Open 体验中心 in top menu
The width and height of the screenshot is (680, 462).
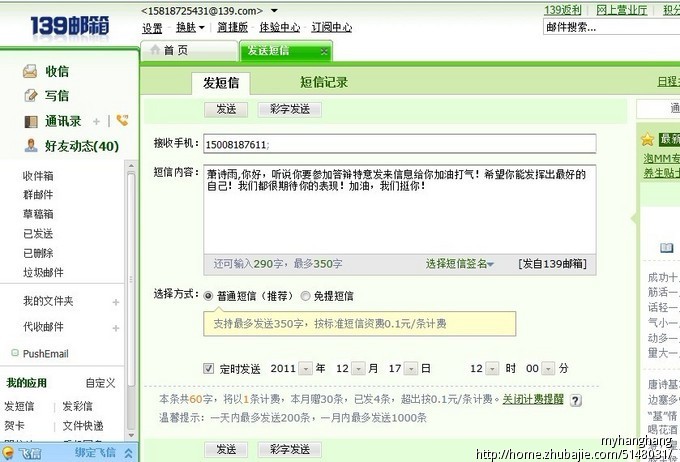point(280,27)
